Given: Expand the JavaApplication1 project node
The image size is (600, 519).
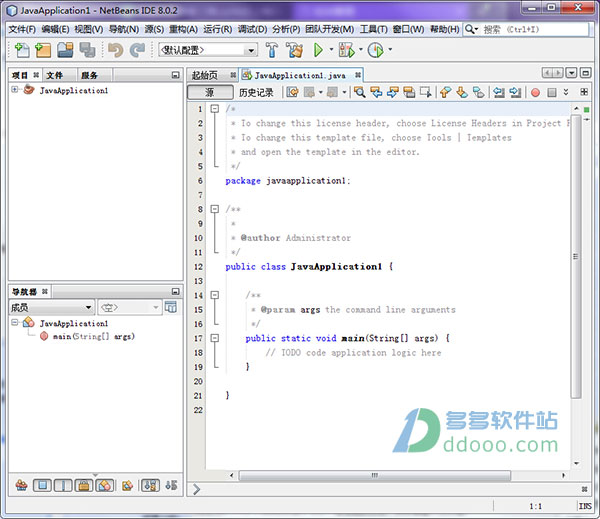Looking at the screenshot, I should coord(15,90).
